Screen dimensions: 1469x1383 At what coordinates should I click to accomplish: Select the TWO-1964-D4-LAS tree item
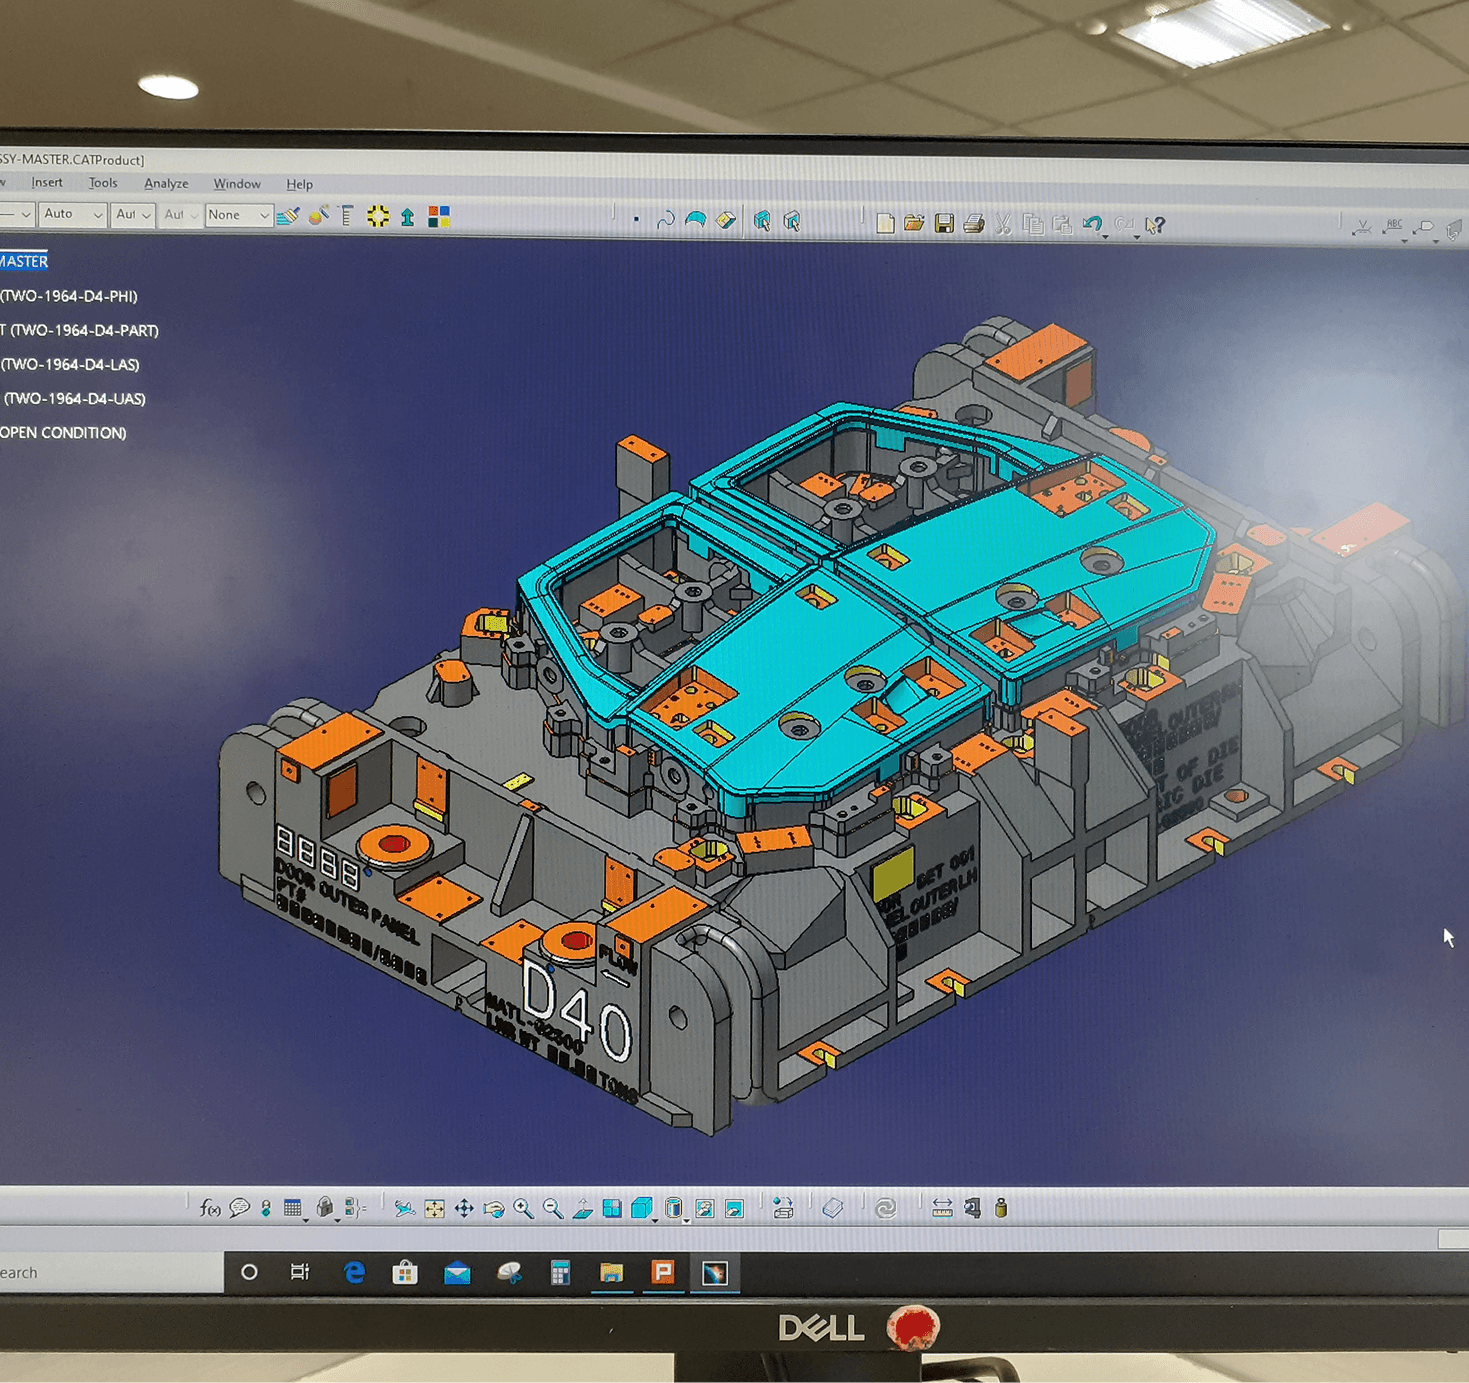click(70, 364)
